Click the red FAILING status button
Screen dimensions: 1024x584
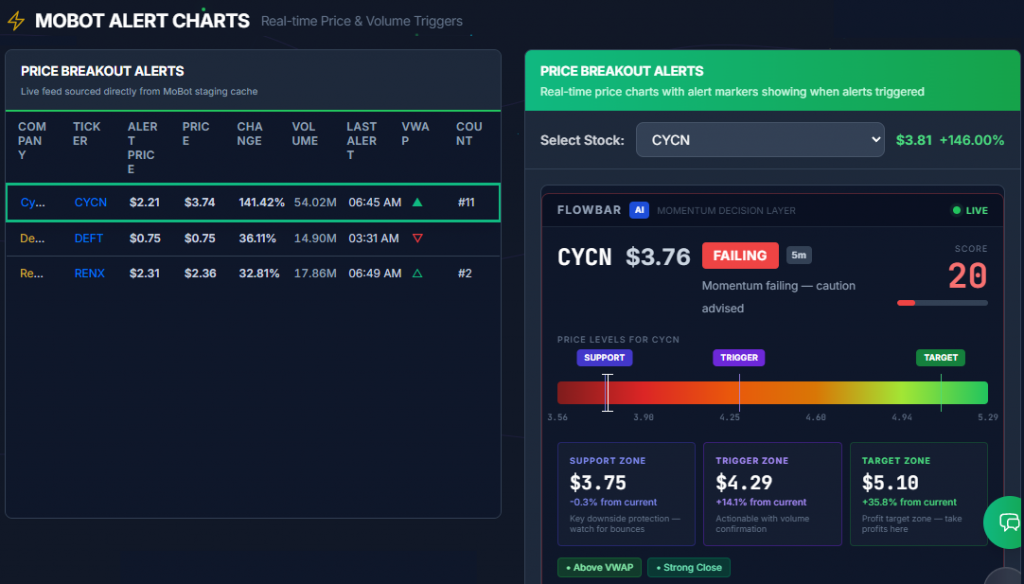(x=740, y=255)
